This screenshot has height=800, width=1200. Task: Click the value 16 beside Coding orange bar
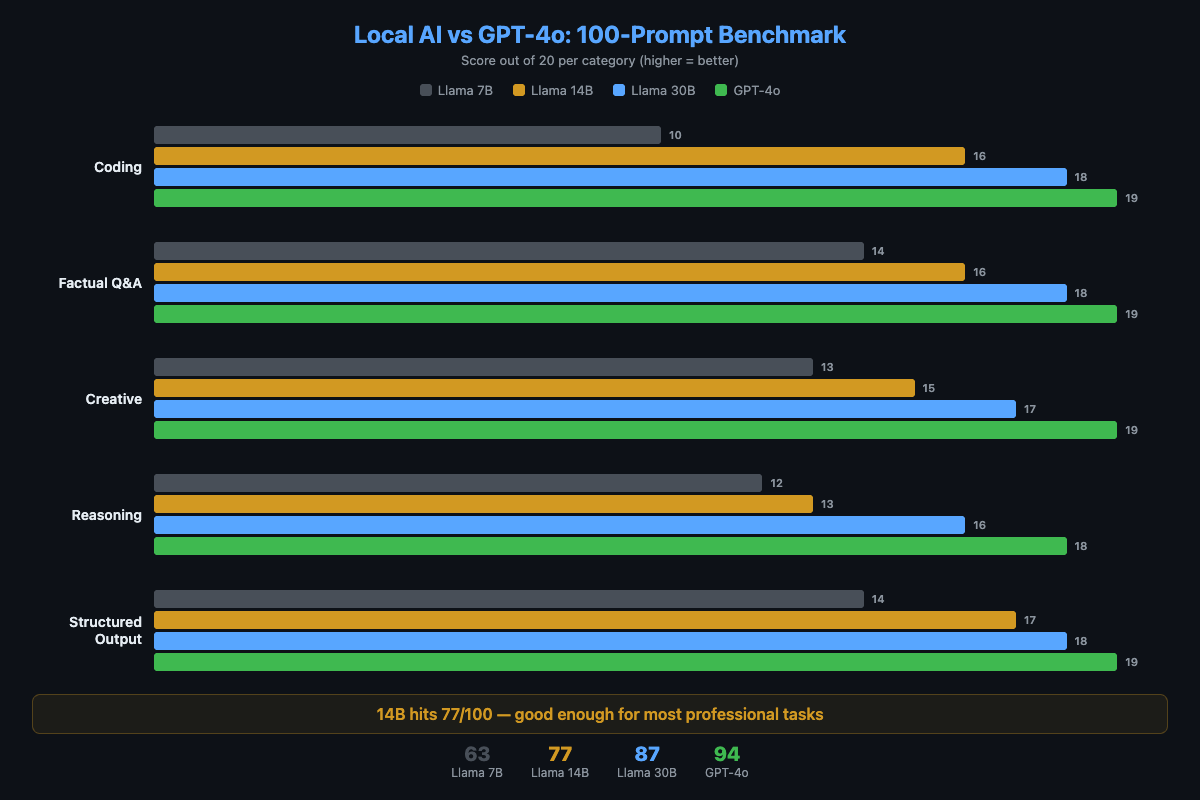pyautogui.click(x=979, y=156)
